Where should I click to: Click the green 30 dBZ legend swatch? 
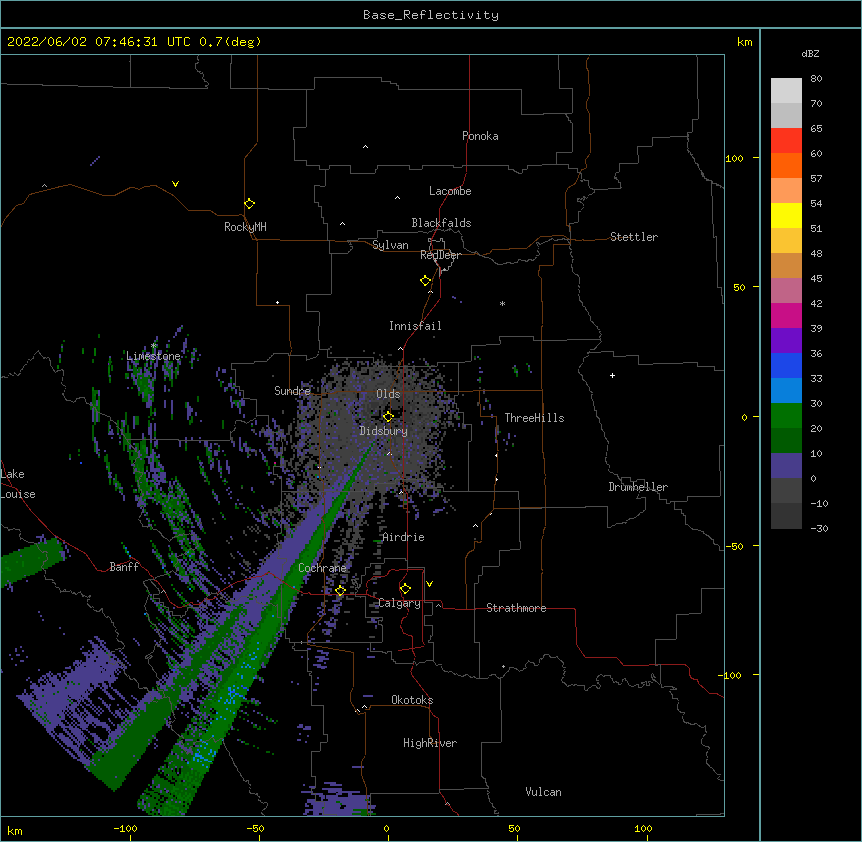pos(786,416)
